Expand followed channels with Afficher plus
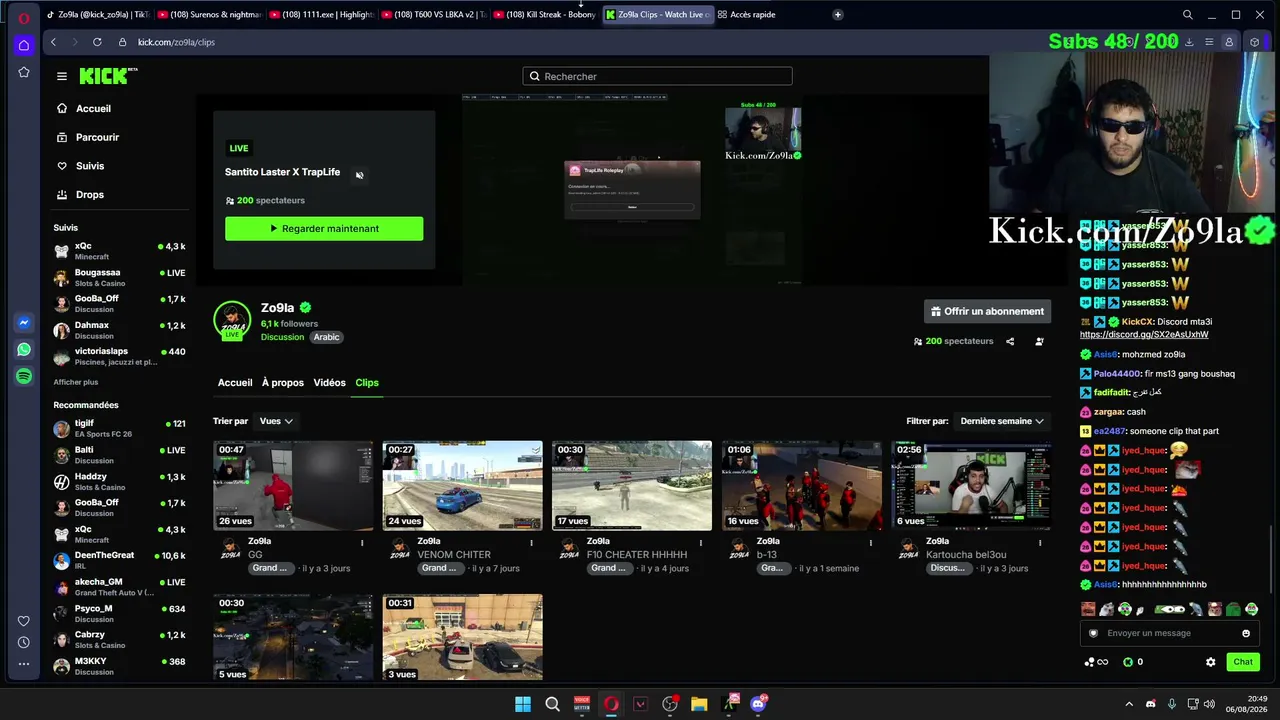The height and width of the screenshot is (720, 1280). click(x=76, y=382)
